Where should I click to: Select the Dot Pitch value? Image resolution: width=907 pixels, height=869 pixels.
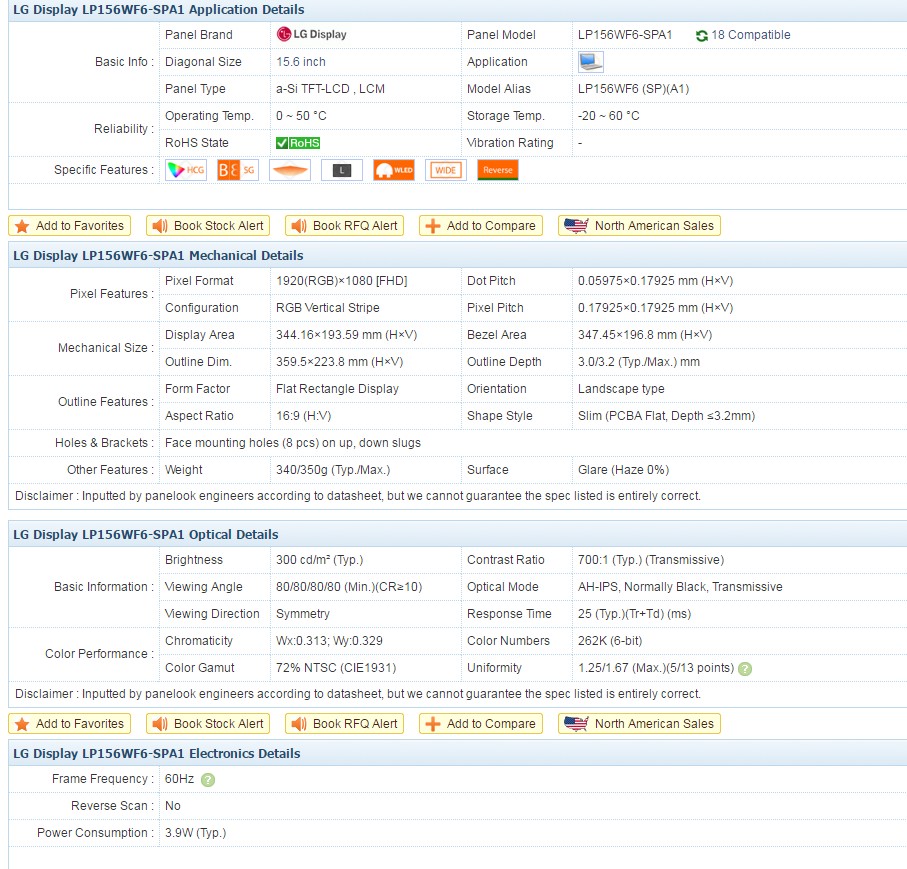coord(655,281)
